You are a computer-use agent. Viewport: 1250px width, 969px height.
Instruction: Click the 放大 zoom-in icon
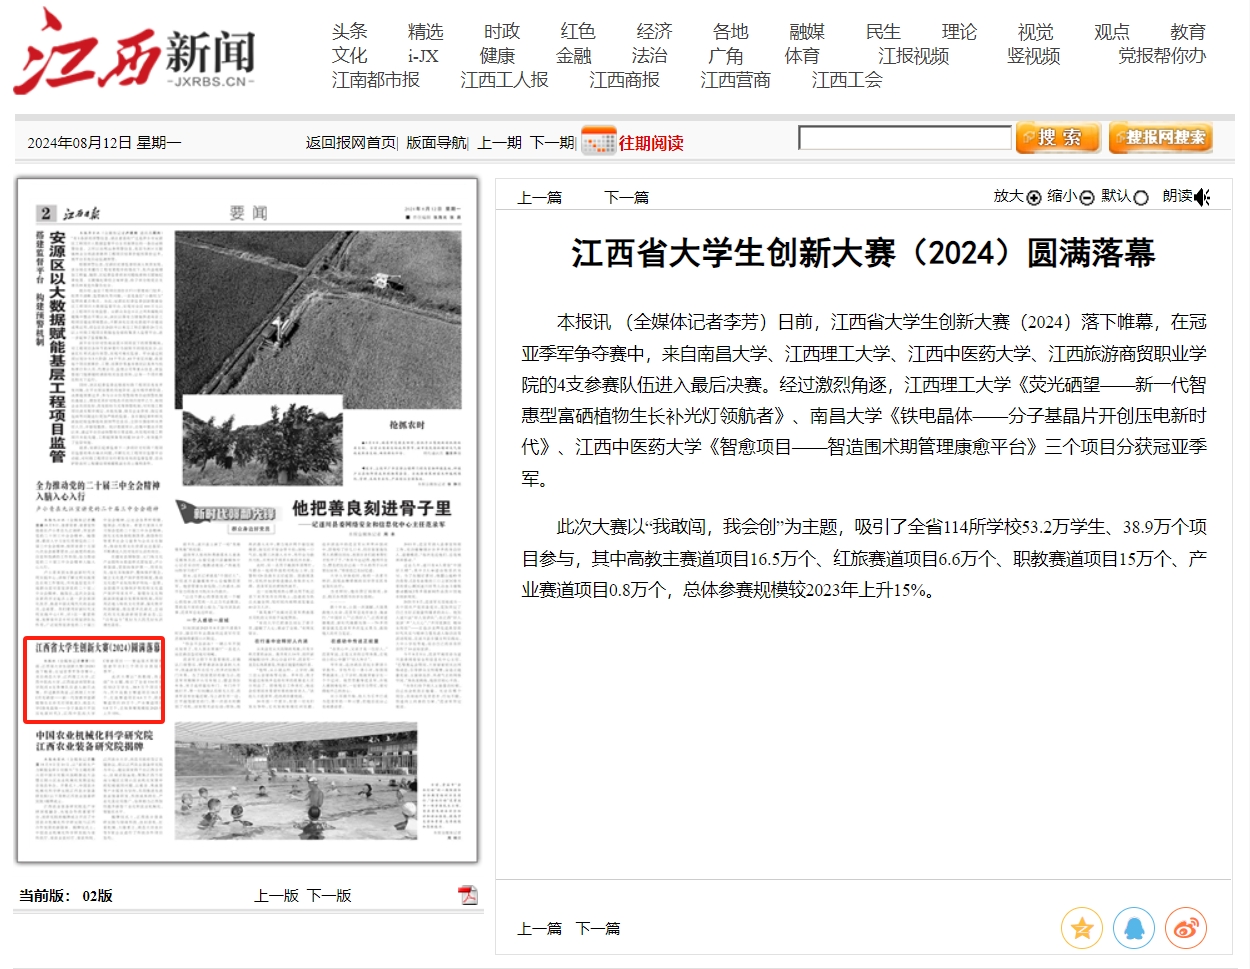click(1034, 197)
